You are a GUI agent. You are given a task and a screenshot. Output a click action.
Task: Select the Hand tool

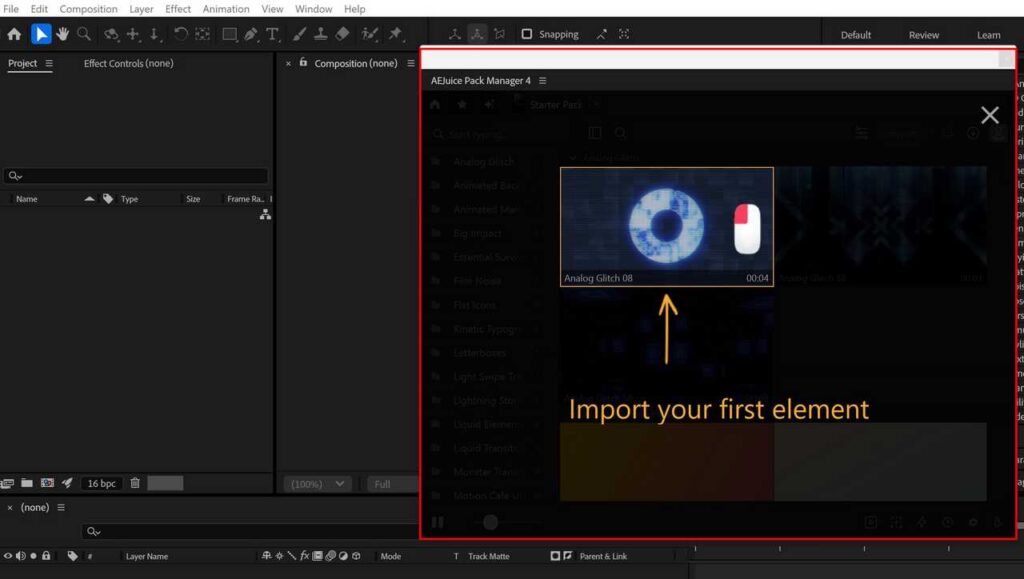click(x=63, y=34)
